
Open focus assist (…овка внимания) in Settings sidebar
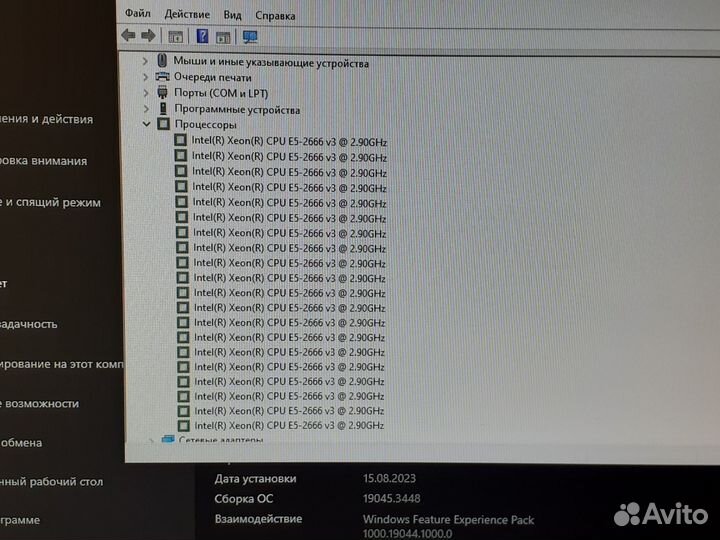(x=44, y=161)
